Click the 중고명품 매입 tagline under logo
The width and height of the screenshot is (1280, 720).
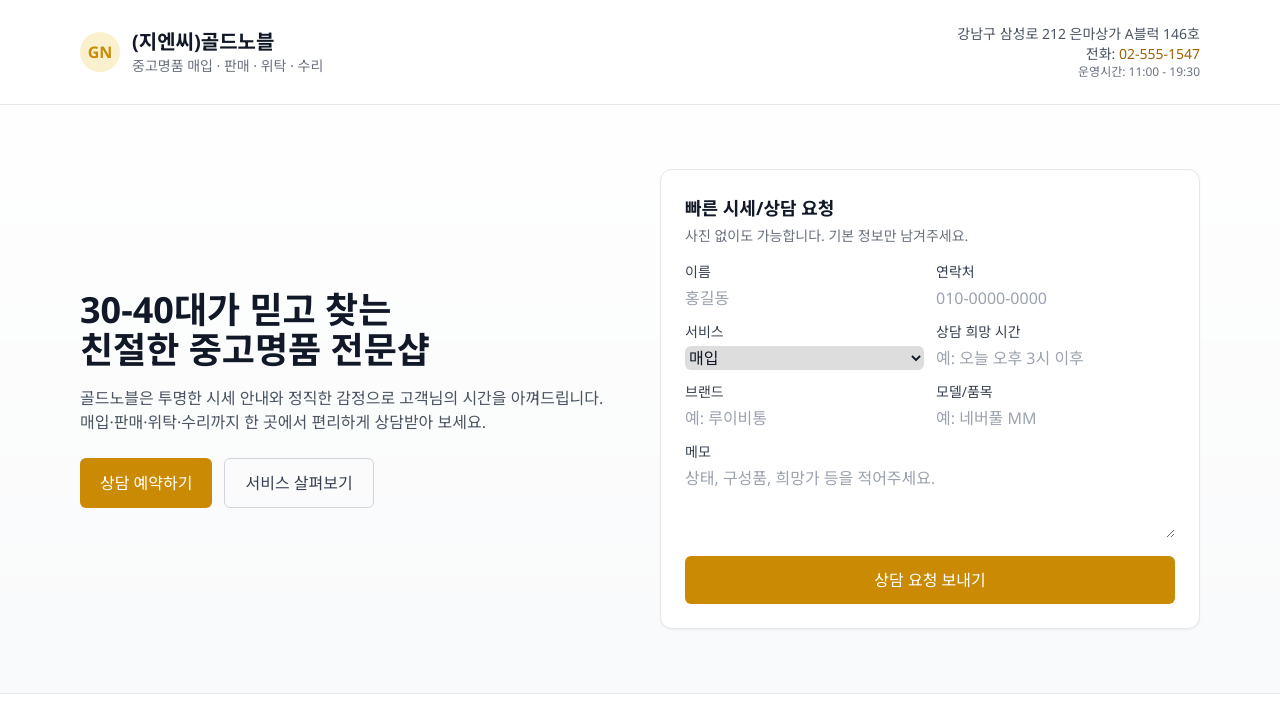click(x=227, y=66)
